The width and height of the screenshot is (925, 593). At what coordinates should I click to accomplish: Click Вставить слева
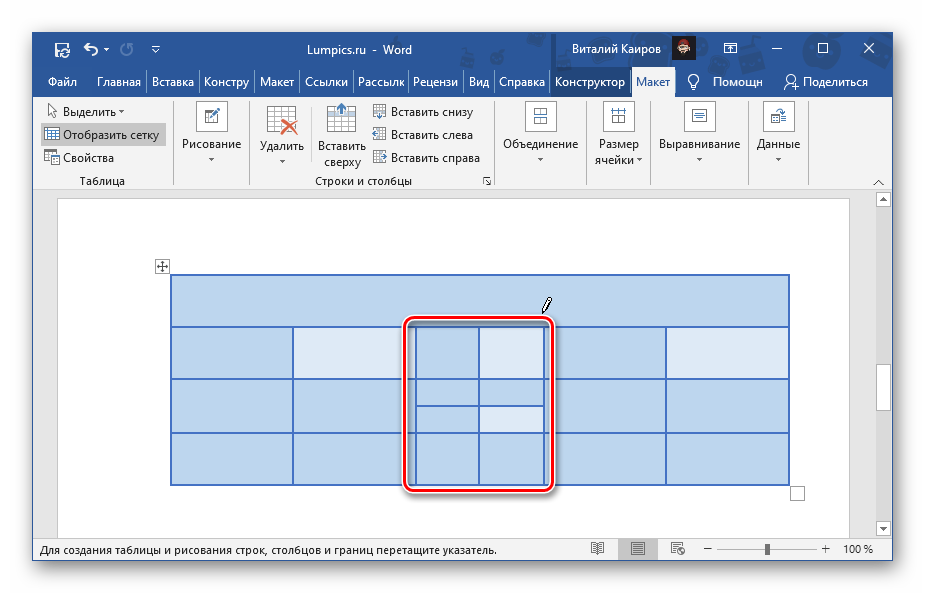[423, 135]
